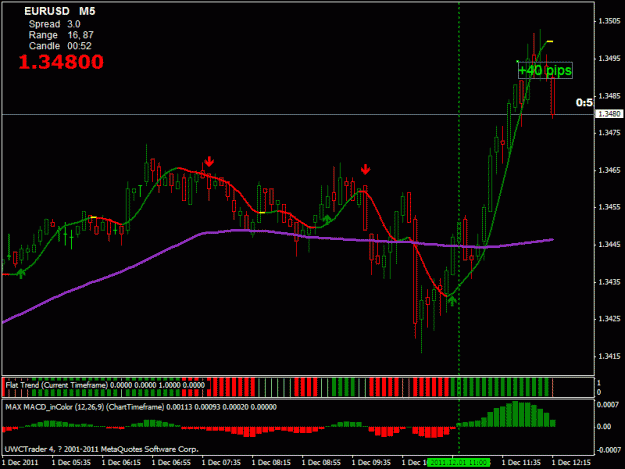Click the 1.3485 price axis value

pyautogui.click(x=609, y=96)
